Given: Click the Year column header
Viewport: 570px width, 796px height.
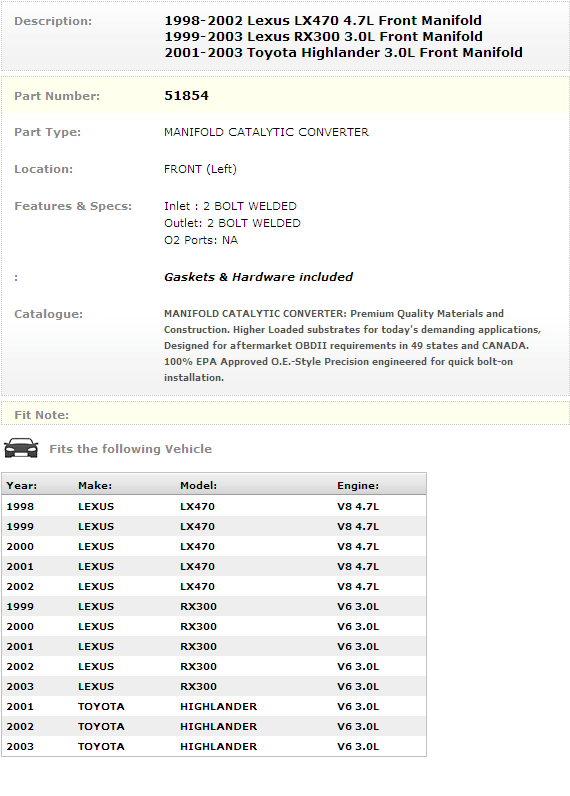Looking at the screenshot, I should point(22,485).
